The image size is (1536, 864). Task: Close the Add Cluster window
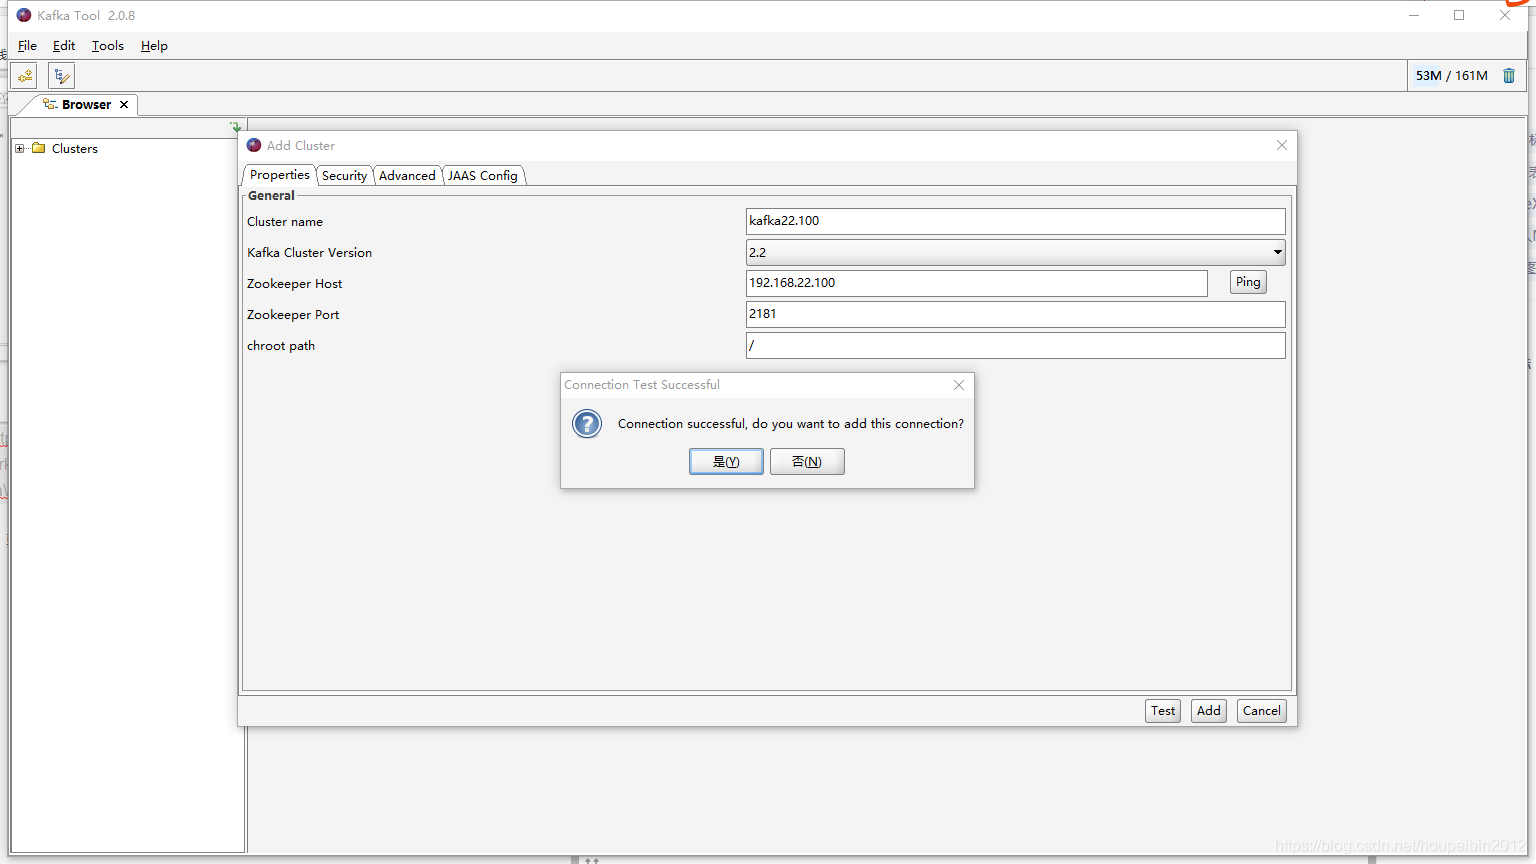[x=1282, y=146]
